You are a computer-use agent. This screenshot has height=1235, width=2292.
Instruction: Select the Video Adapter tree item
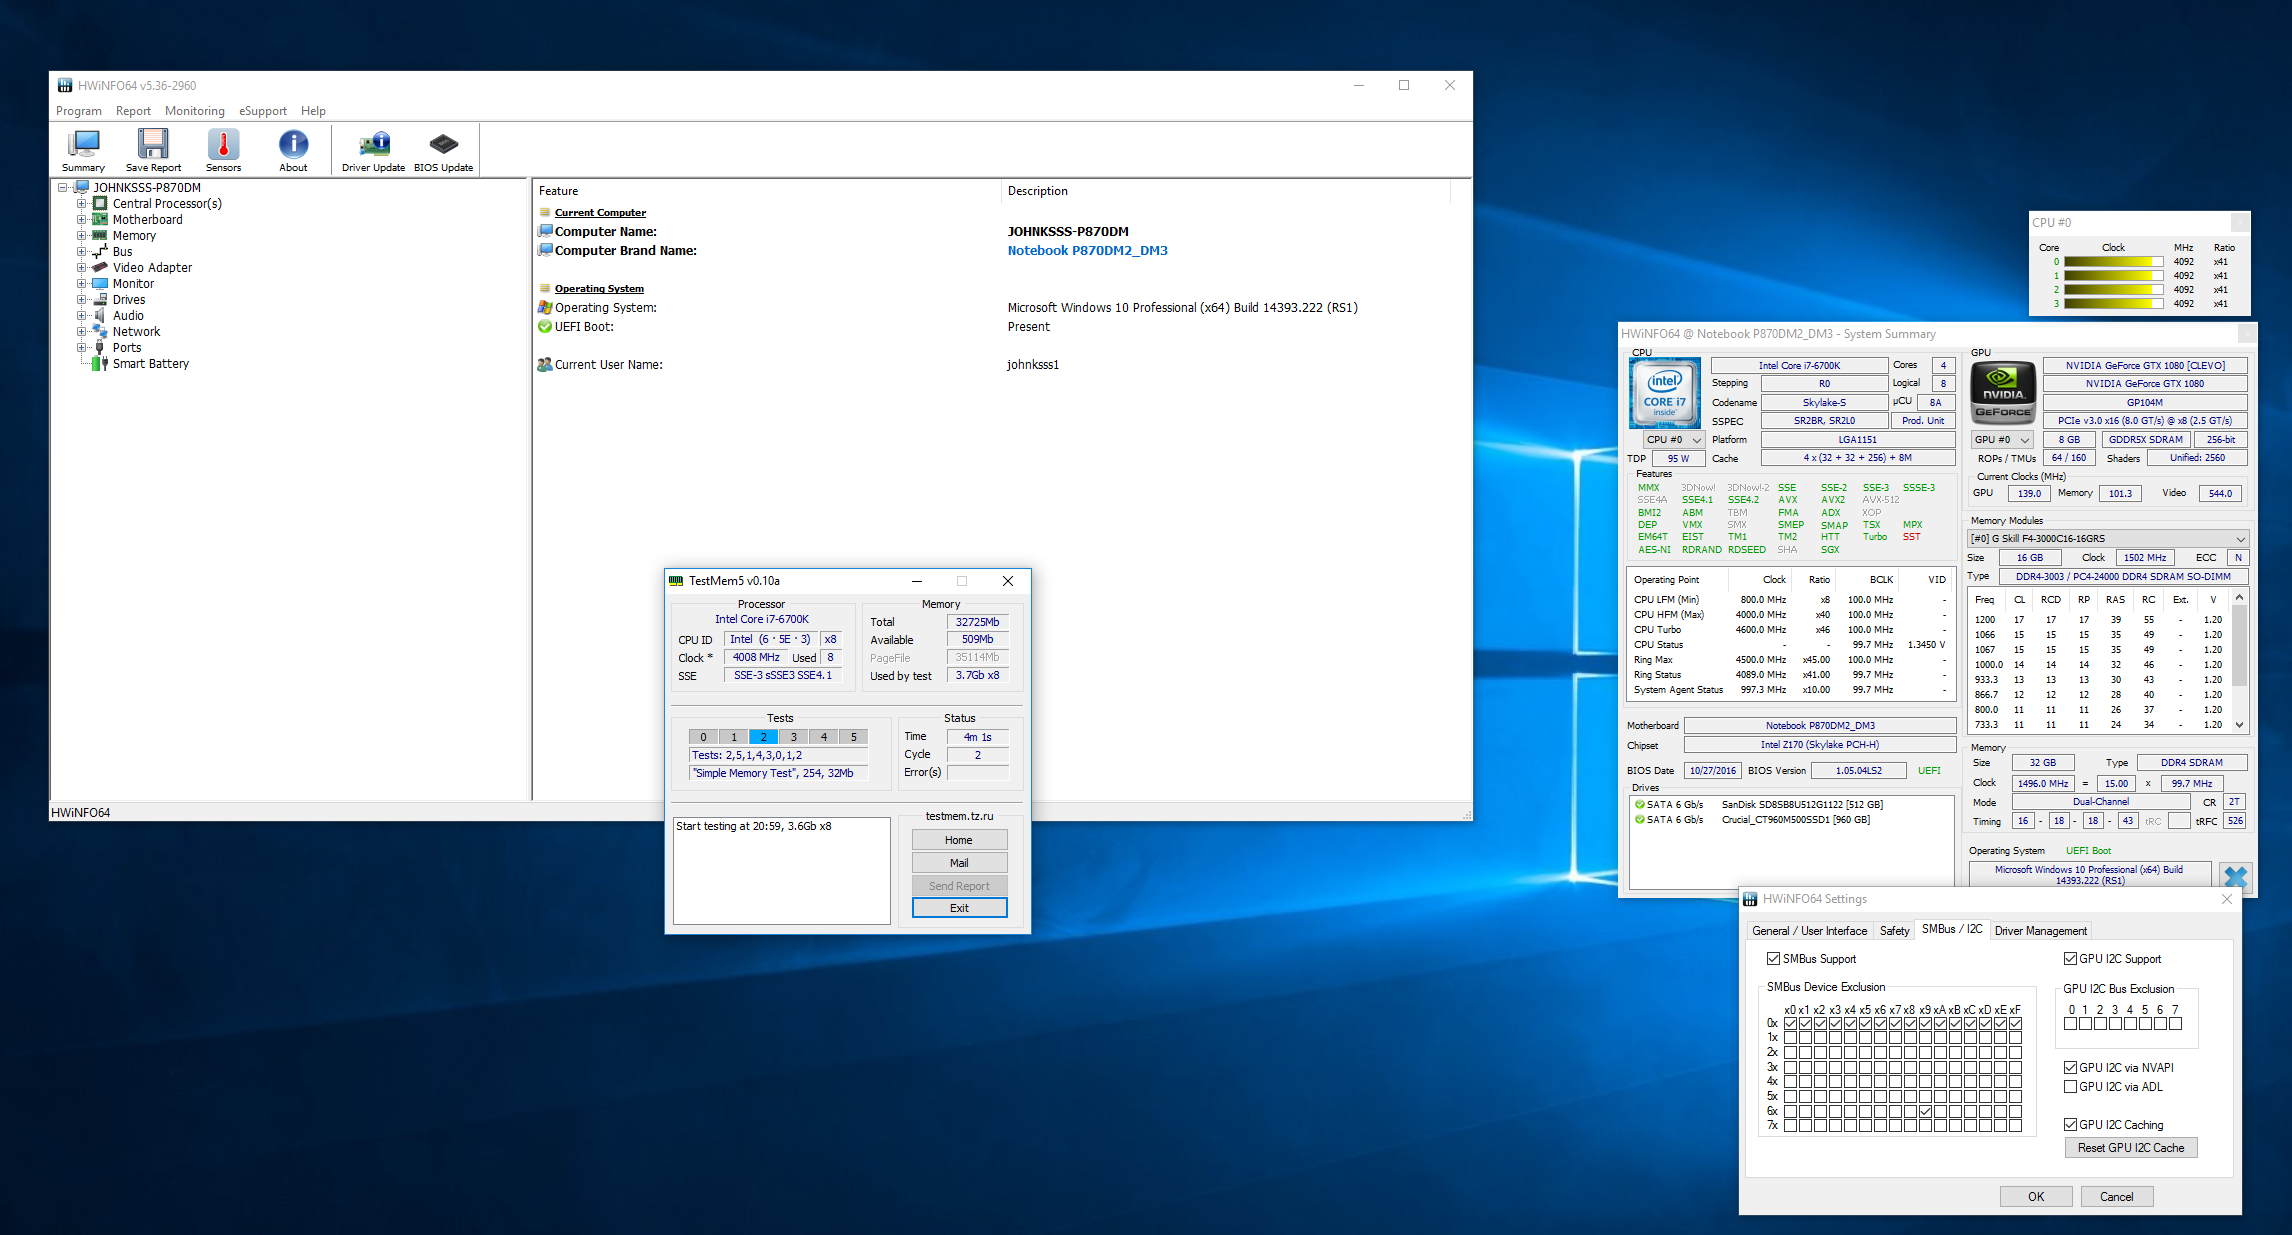[152, 268]
